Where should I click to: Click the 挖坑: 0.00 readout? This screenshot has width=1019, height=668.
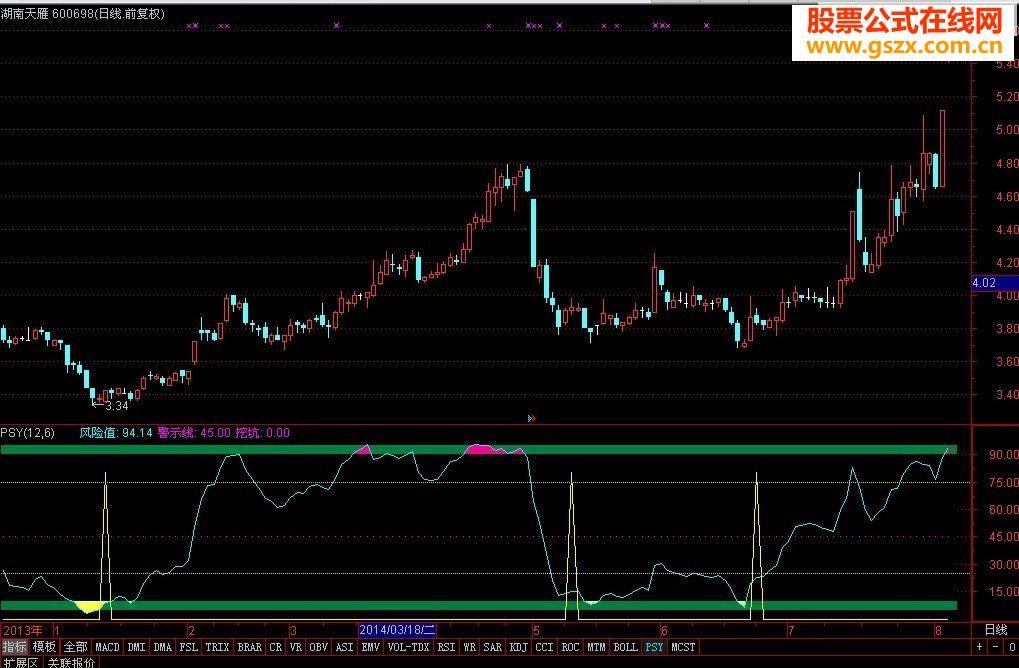[x=262, y=433]
